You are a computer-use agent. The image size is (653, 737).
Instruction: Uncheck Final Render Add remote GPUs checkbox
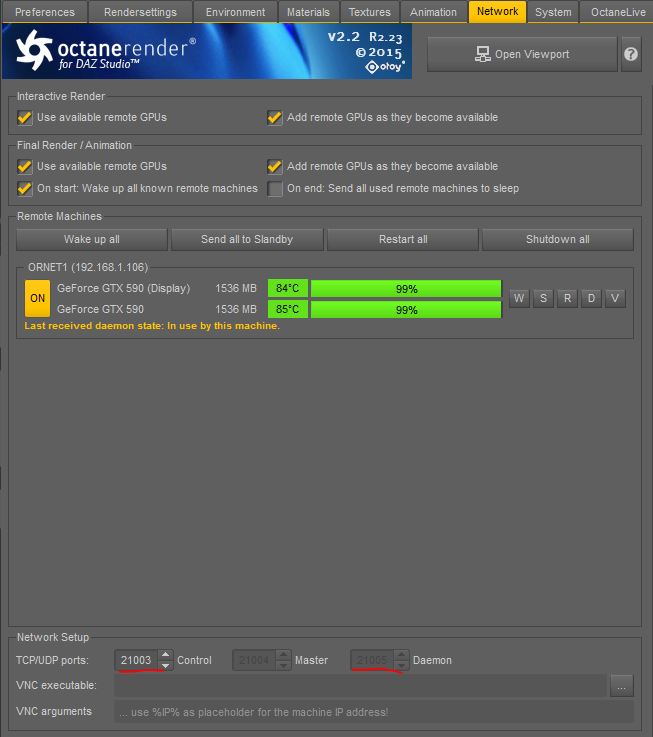(275, 166)
